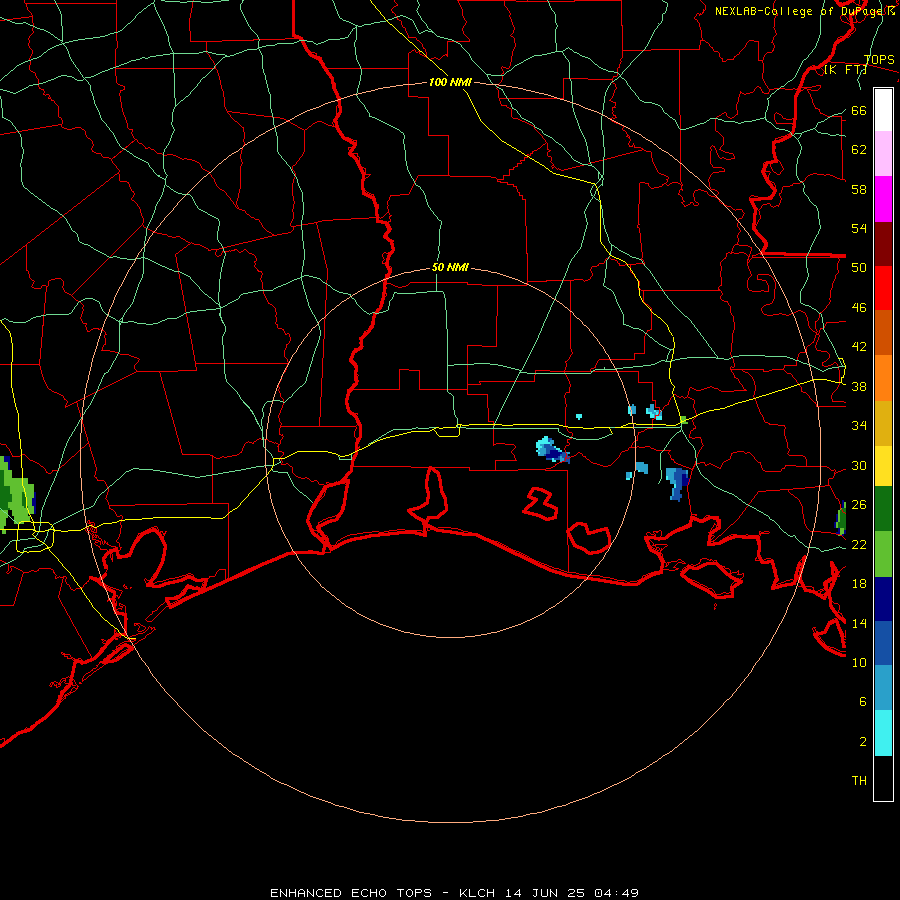
Task: Click the '54' legend value
Action: (859, 228)
